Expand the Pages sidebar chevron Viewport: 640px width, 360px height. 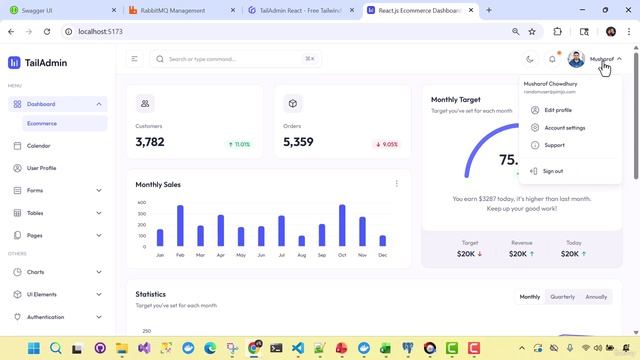pos(99,236)
